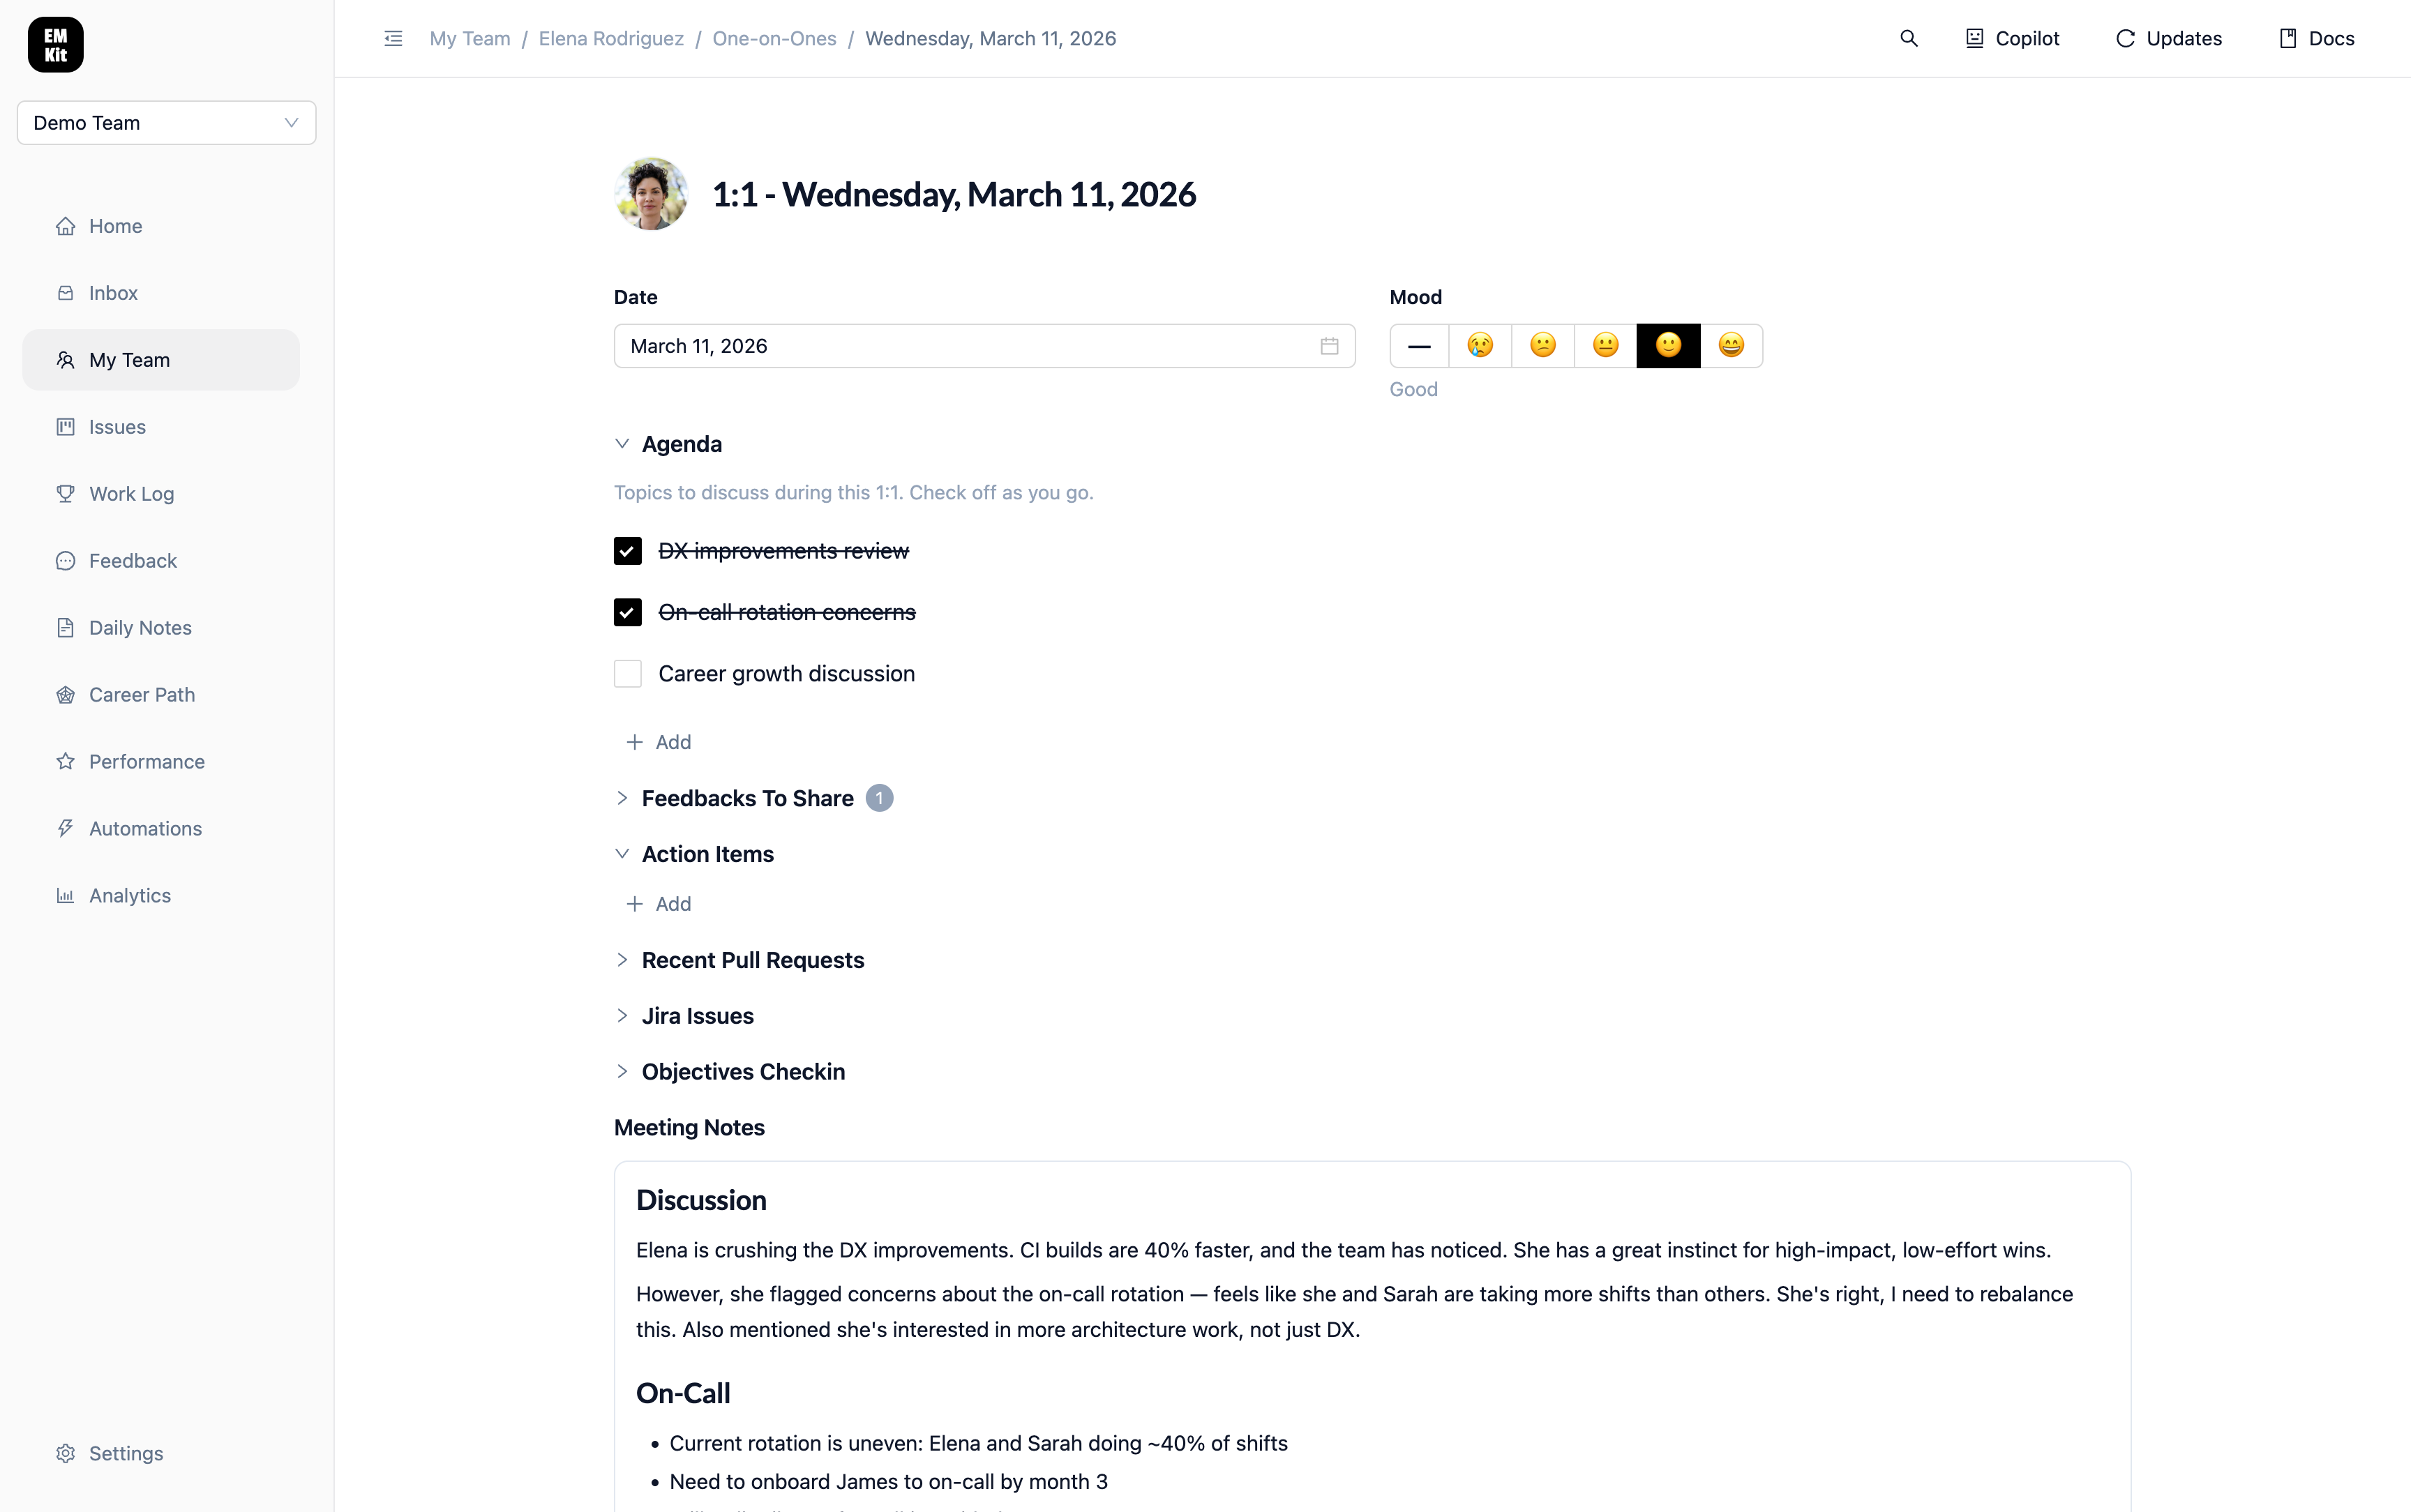This screenshot has width=2411, height=1512.
Task: Go to Work Log in sidebar
Action: pyautogui.click(x=131, y=494)
